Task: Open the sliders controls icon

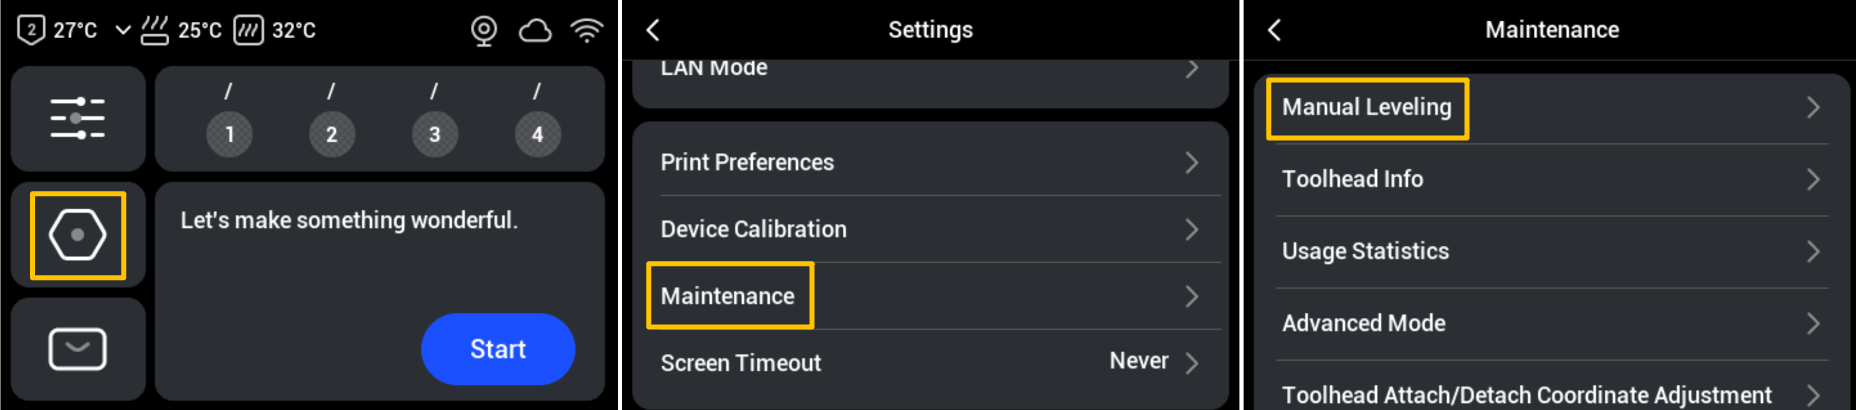Action: (78, 118)
